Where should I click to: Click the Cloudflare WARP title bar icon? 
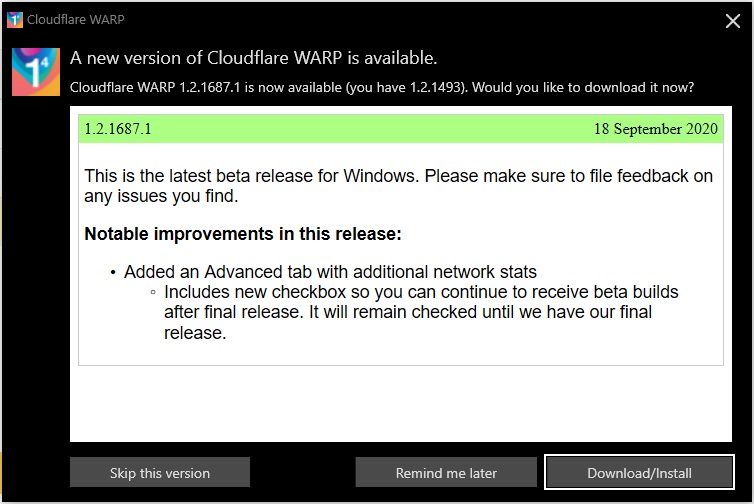click(x=15, y=20)
